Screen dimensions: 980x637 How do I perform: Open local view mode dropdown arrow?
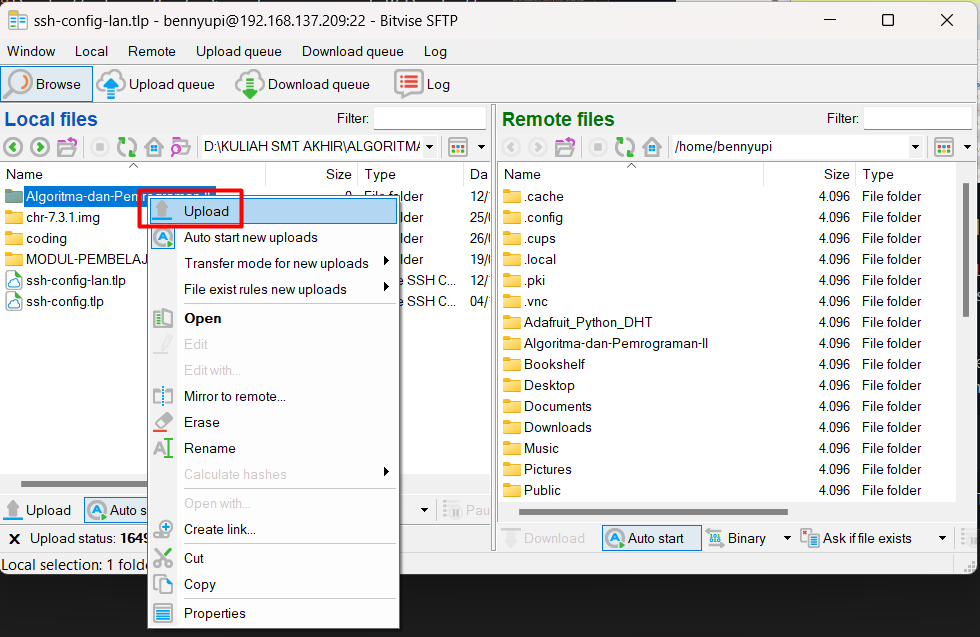tap(481, 148)
